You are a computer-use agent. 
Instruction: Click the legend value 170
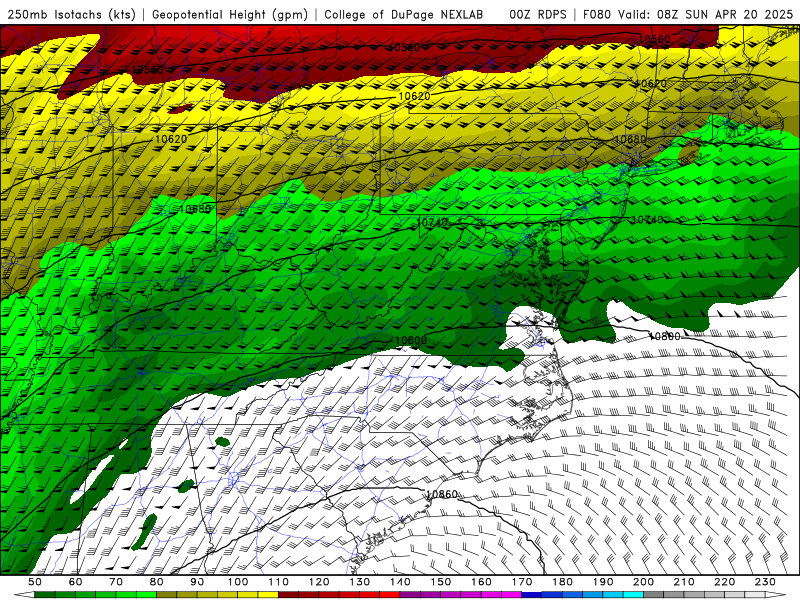pyautogui.click(x=522, y=582)
